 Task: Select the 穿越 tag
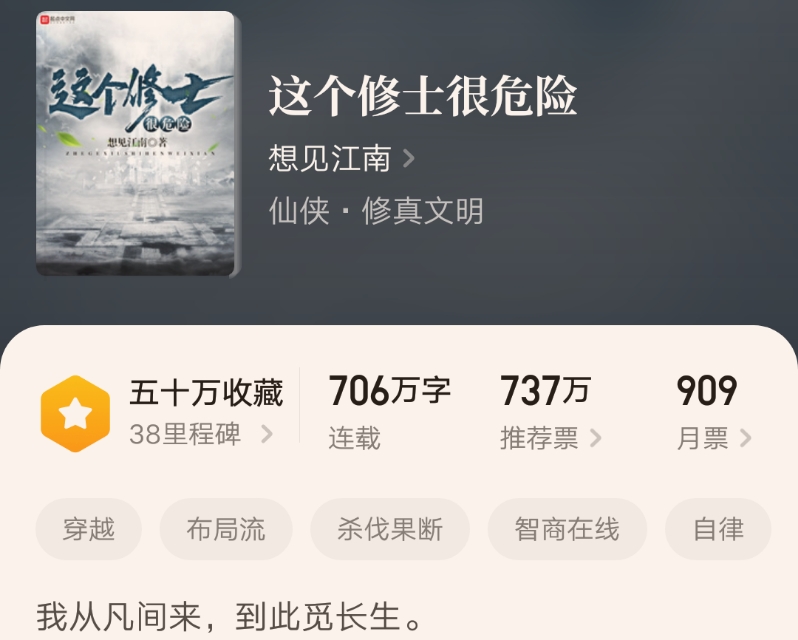pyautogui.click(x=89, y=529)
